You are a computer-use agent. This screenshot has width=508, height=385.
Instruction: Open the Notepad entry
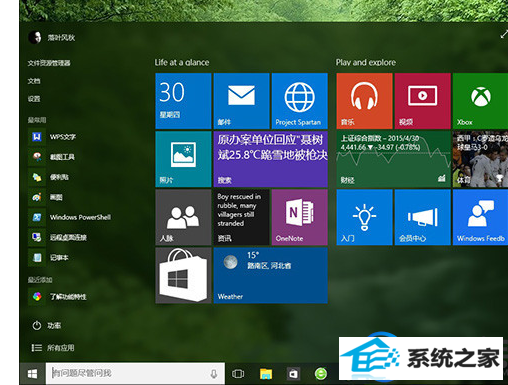tap(49, 257)
